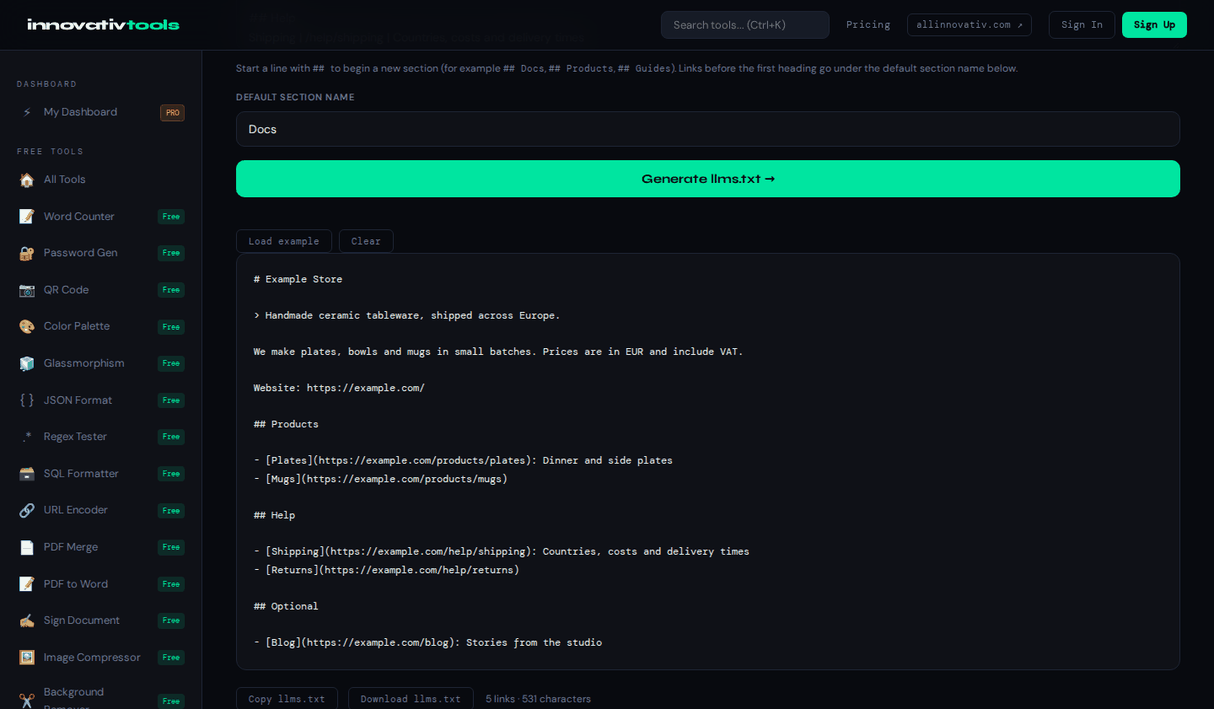Click the JSON Format braces icon
Image resolution: width=1214 pixels, height=709 pixels.
pyautogui.click(x=27, y=400)
